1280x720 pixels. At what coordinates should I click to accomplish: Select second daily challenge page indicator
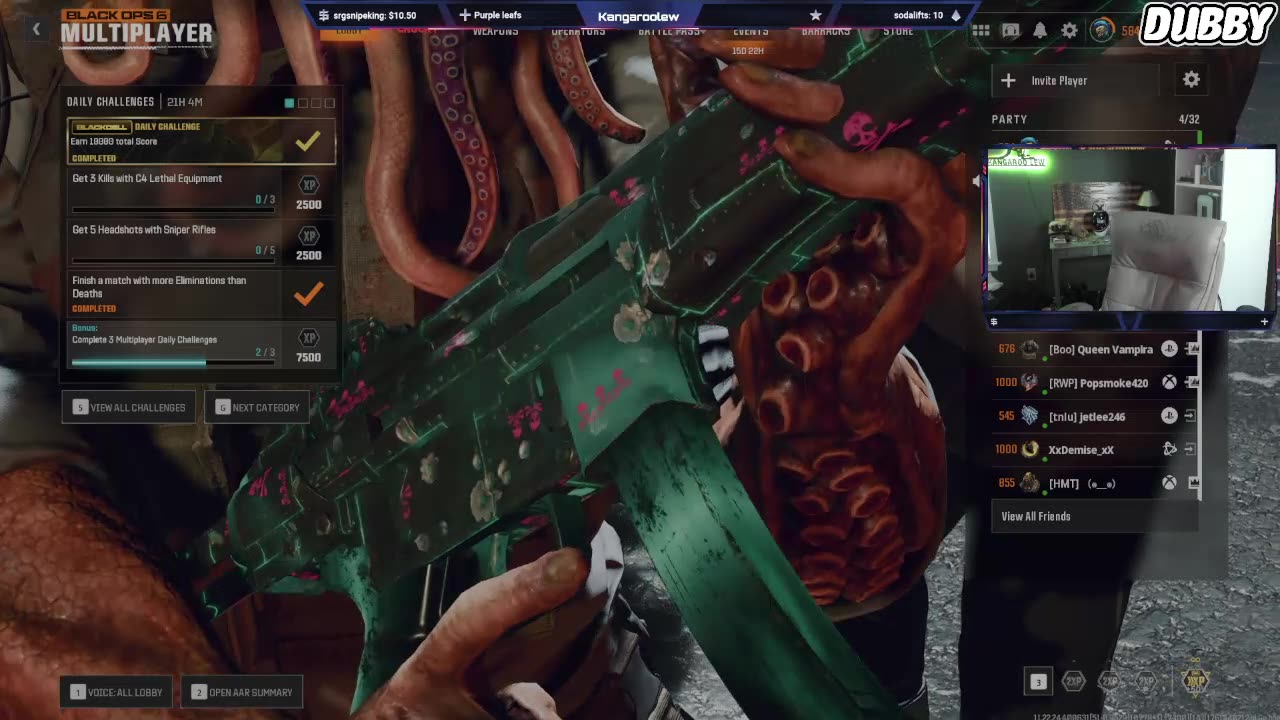tap(303, 102)
